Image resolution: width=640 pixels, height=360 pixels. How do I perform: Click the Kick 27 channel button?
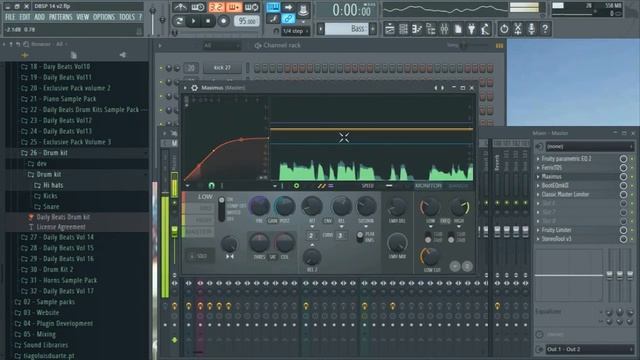click(x=222, y=68)
